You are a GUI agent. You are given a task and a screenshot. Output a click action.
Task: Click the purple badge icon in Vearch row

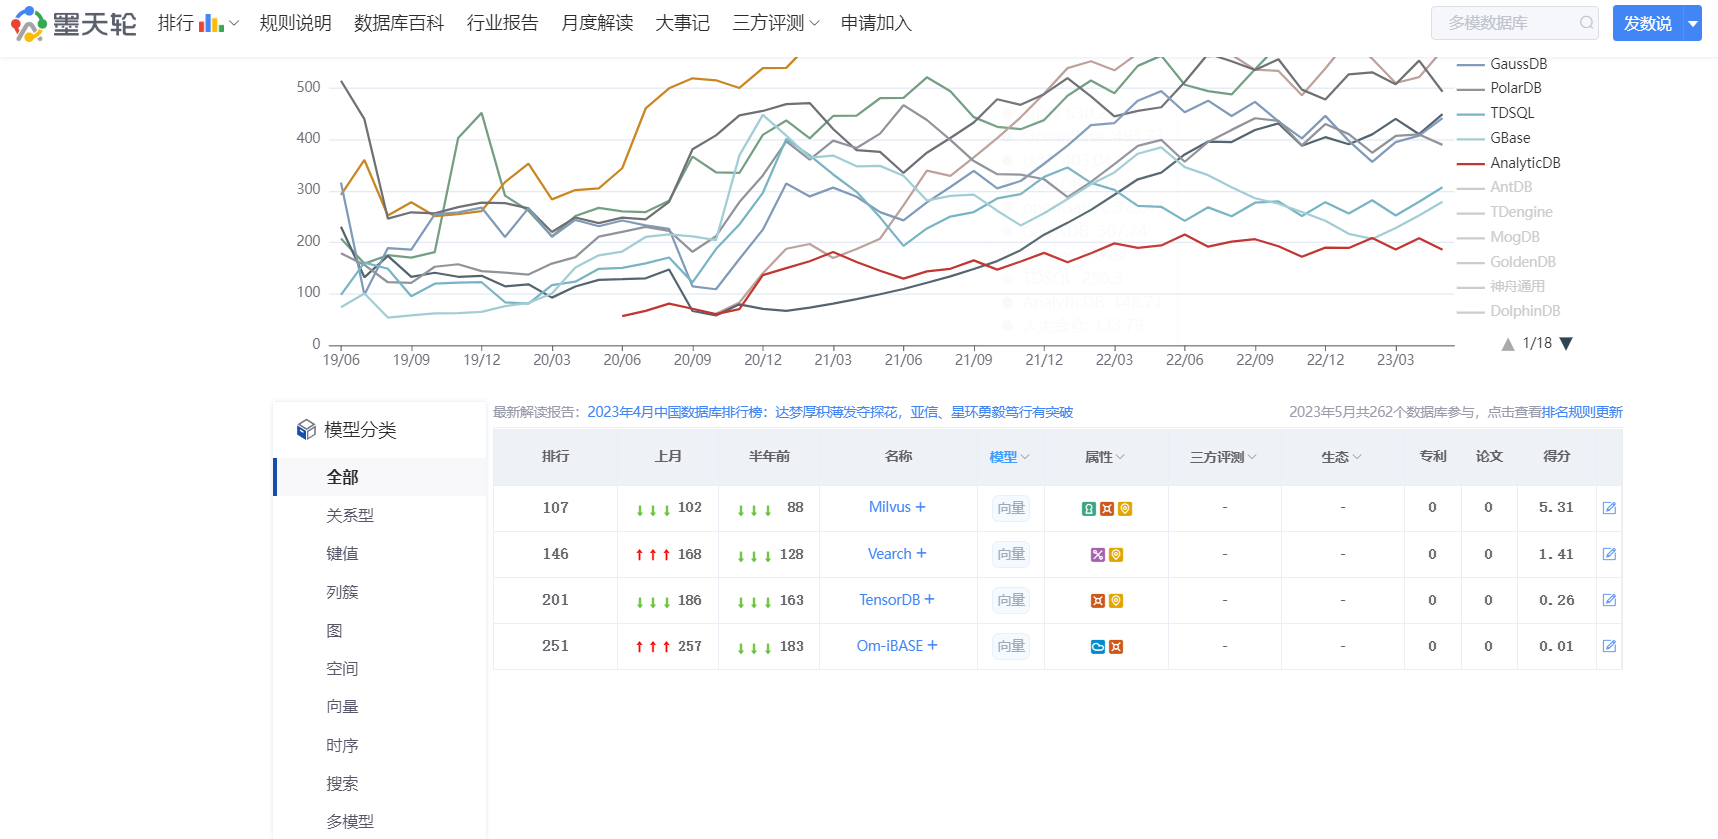(1098, 555)
